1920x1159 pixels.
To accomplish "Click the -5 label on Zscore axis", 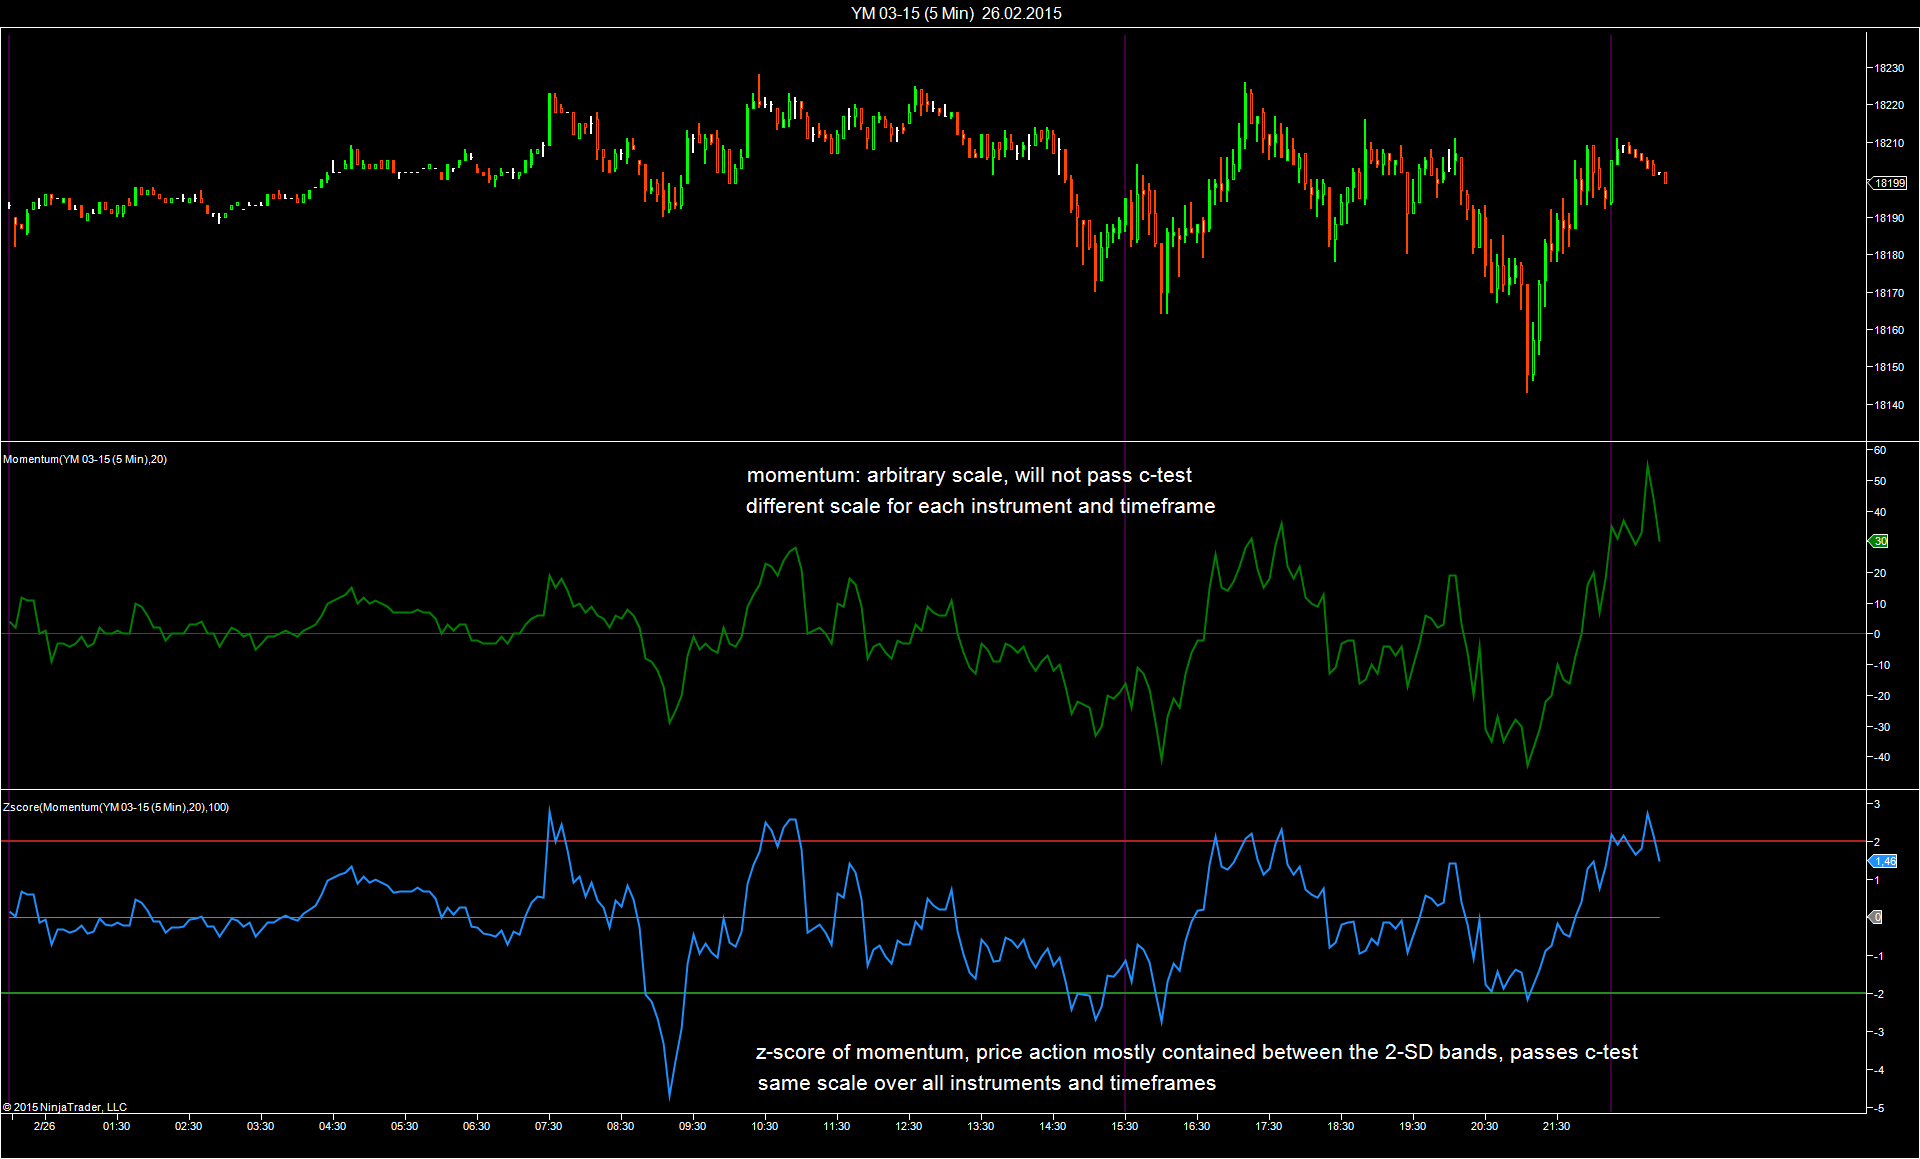I will [x=1879, y=1108].
